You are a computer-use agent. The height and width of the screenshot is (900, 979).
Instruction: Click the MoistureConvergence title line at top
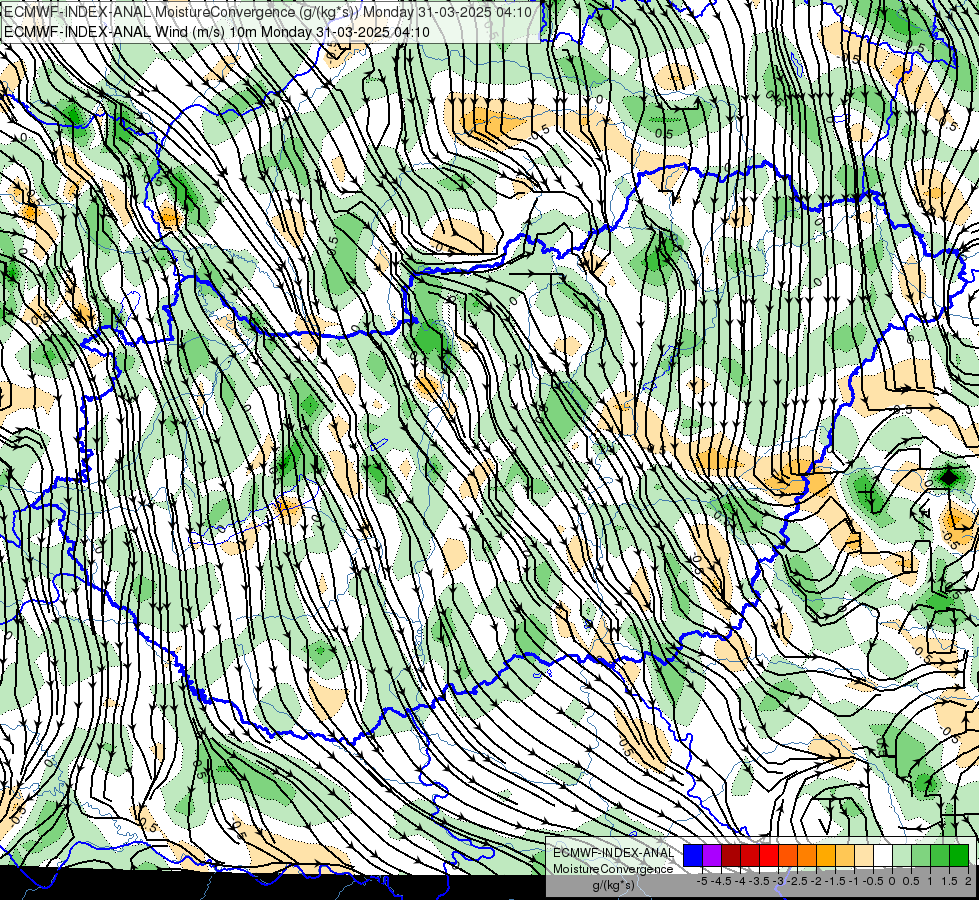268,12
